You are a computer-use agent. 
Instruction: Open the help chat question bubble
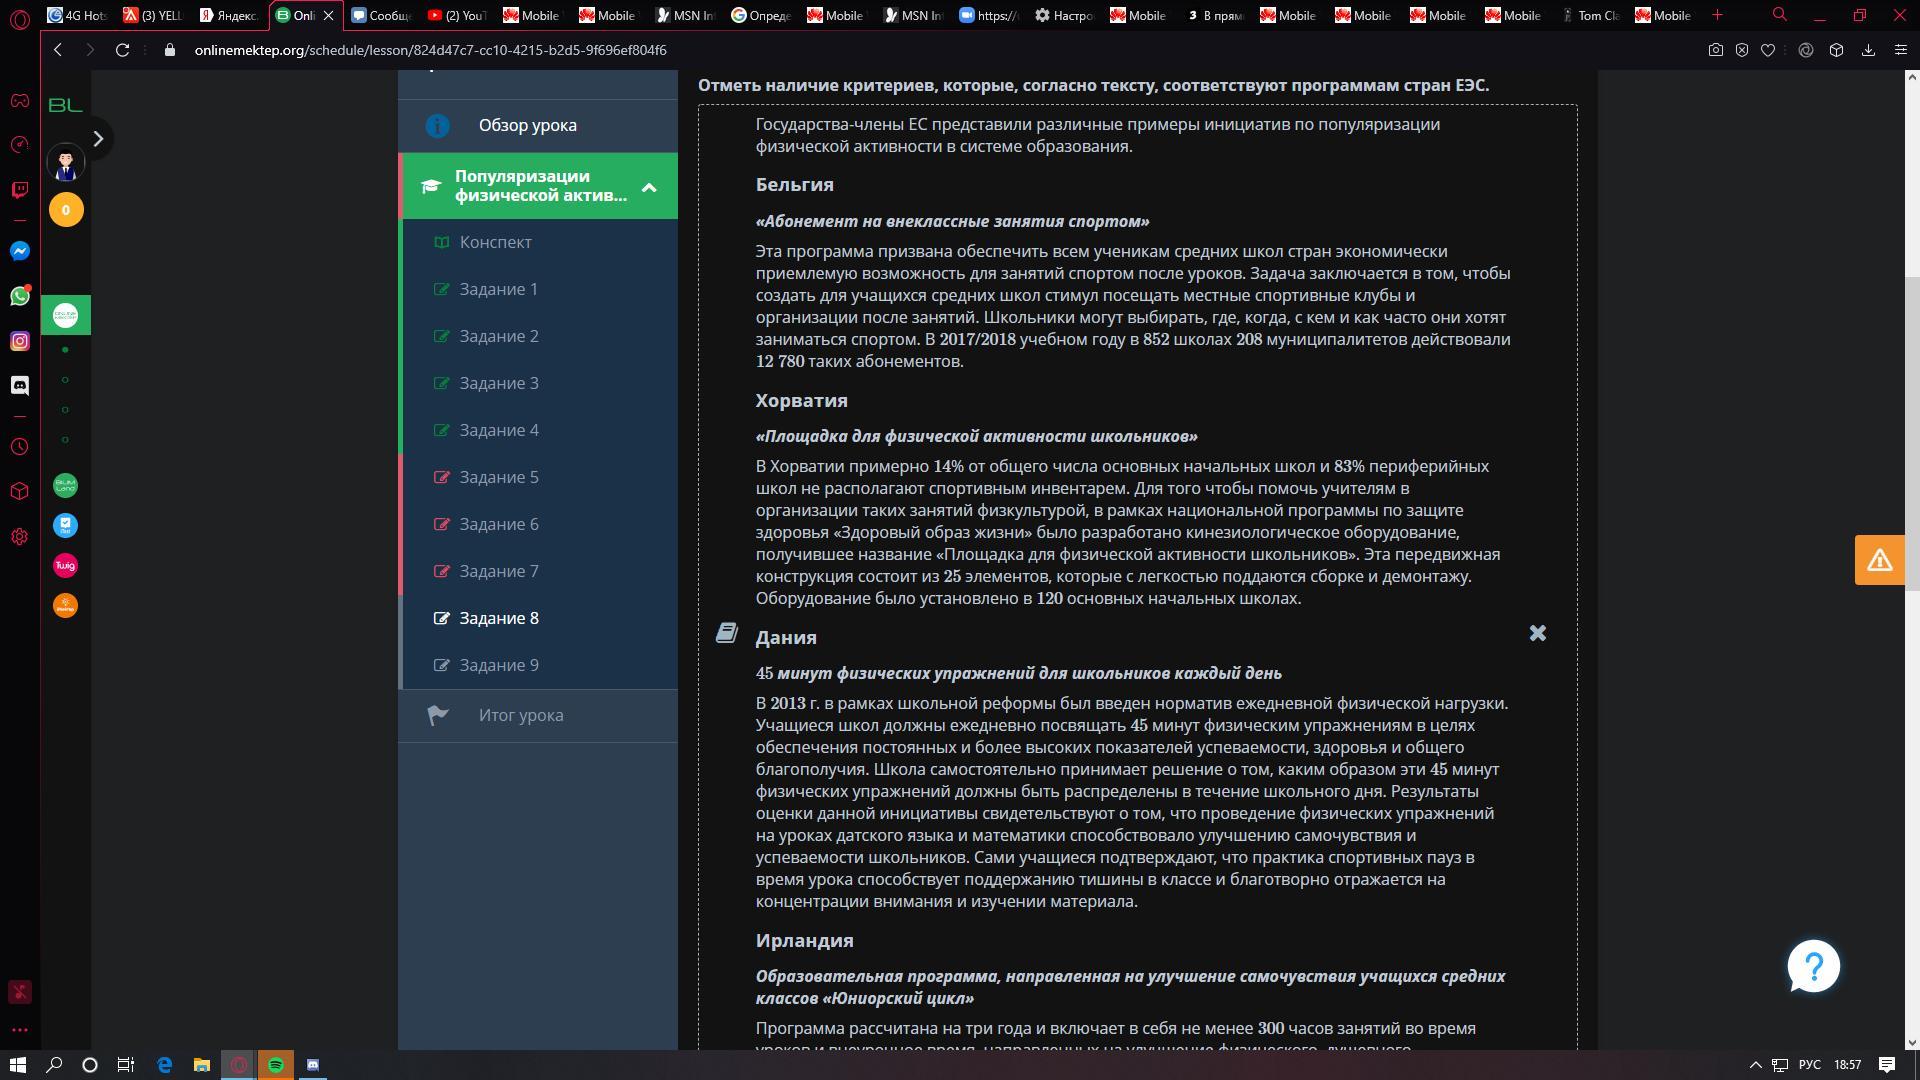[1813, 966]
